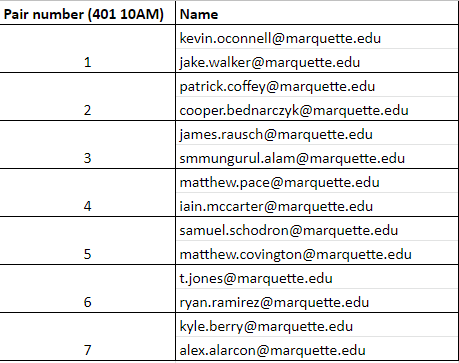Image resolution: width=459 pixels, height=363 pixels.
Task: Select the alex.alarcon@marquette.edu cell
Action: [x=317, y=349]
